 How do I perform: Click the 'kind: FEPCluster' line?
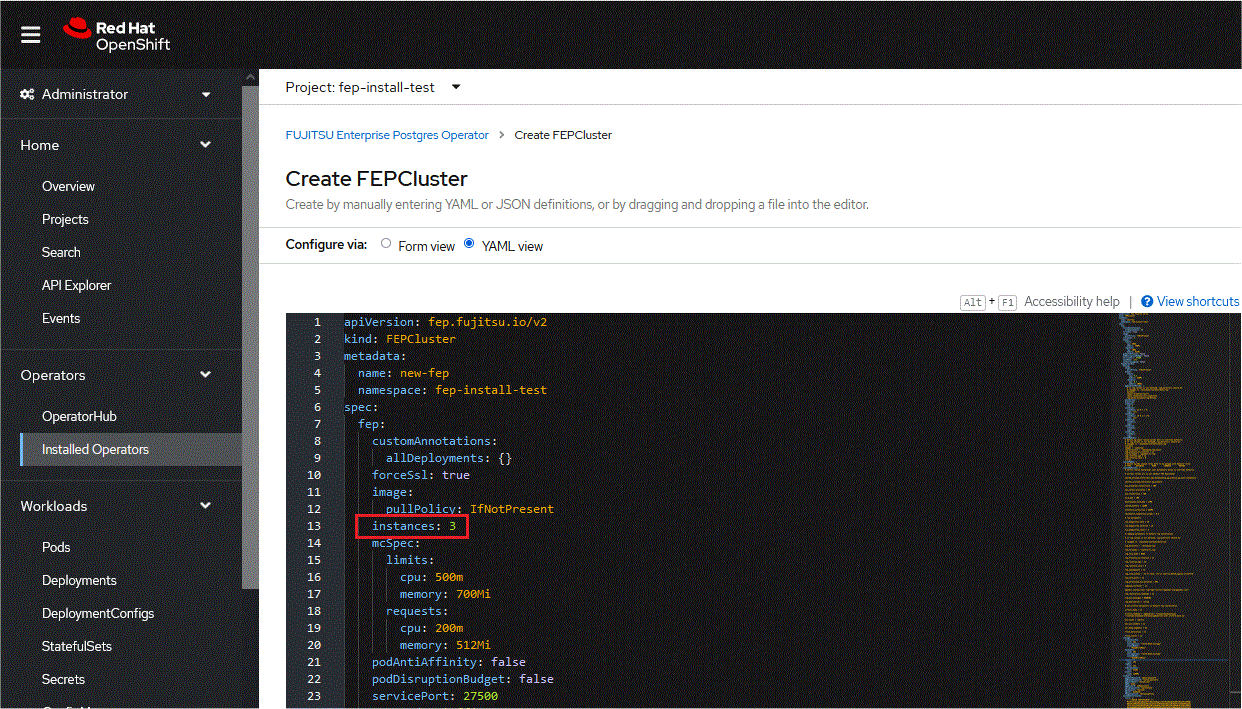click(400, 339)
